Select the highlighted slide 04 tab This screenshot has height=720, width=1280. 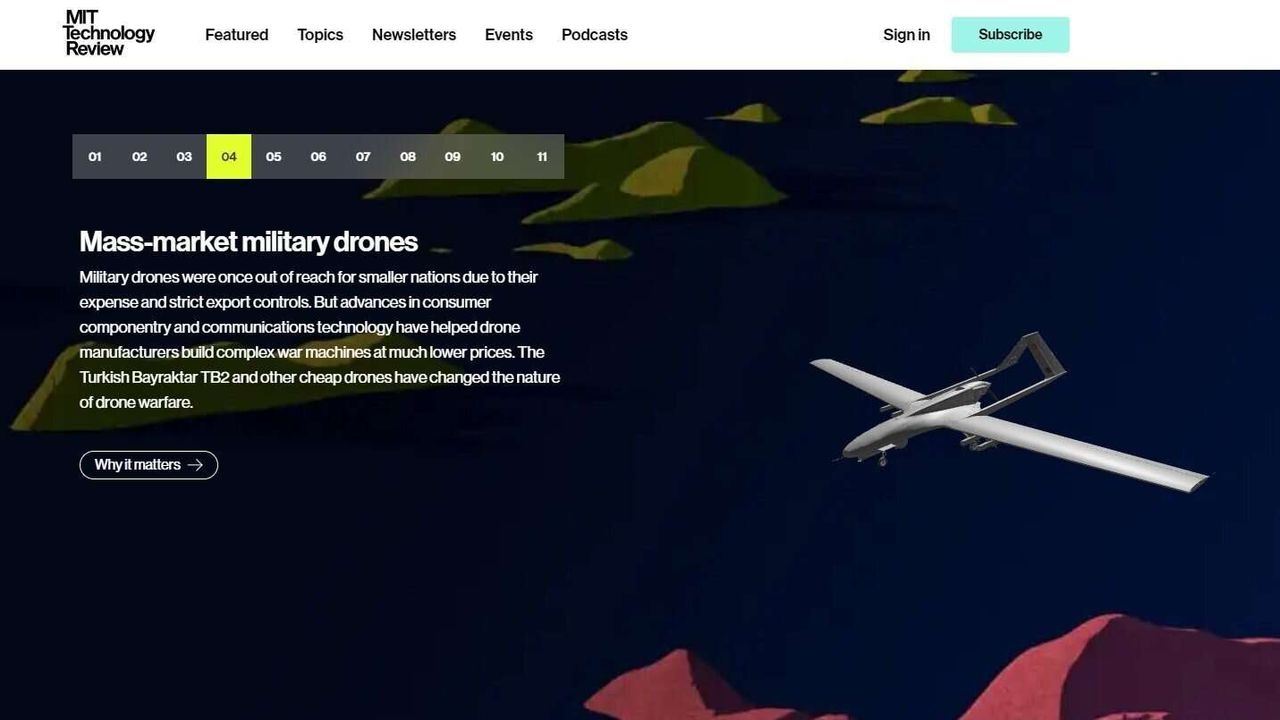tap(229, 157)
